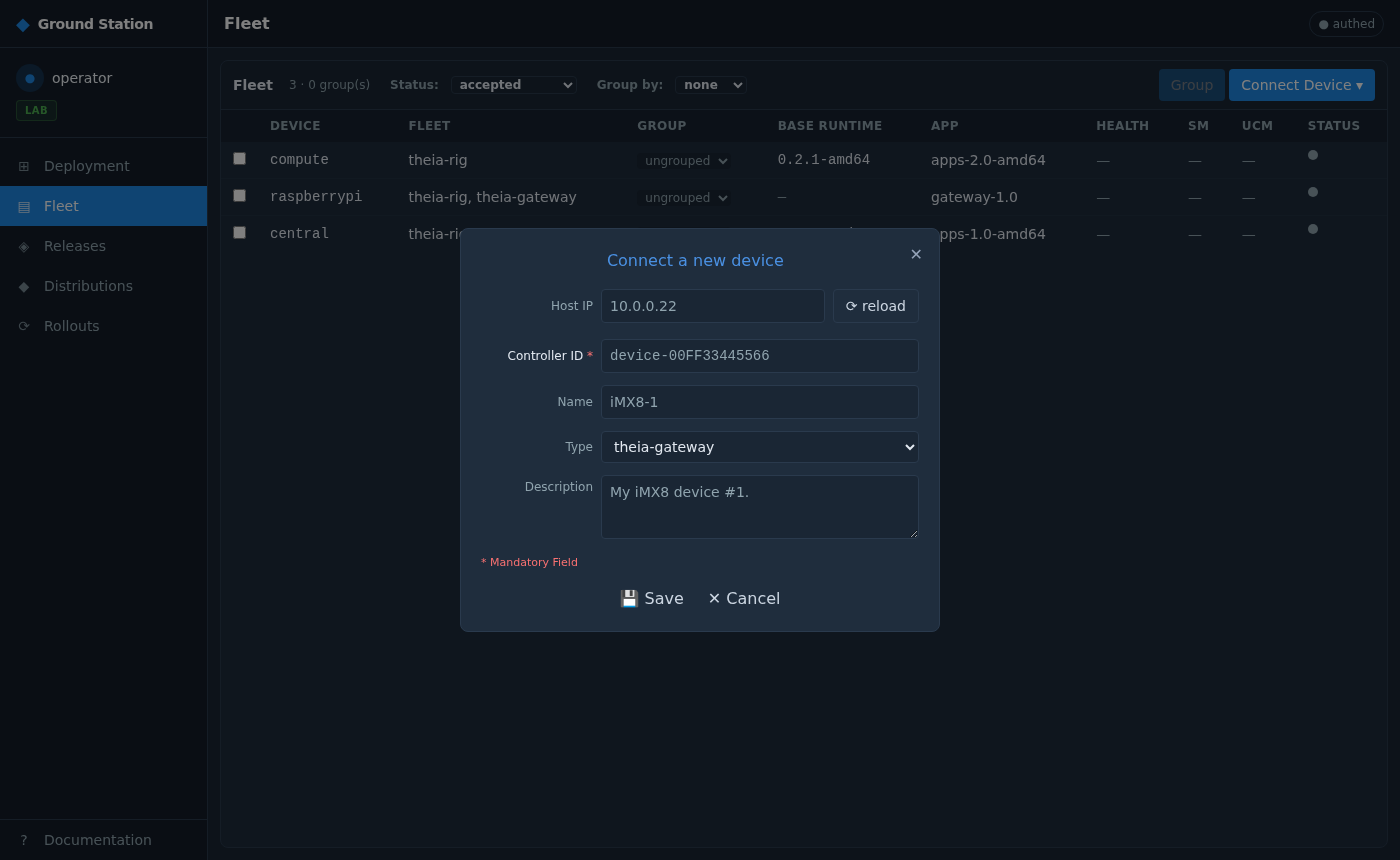Select Fleet in the sidebar
The image size is (1400, 860).
click(x=104, y=206)
